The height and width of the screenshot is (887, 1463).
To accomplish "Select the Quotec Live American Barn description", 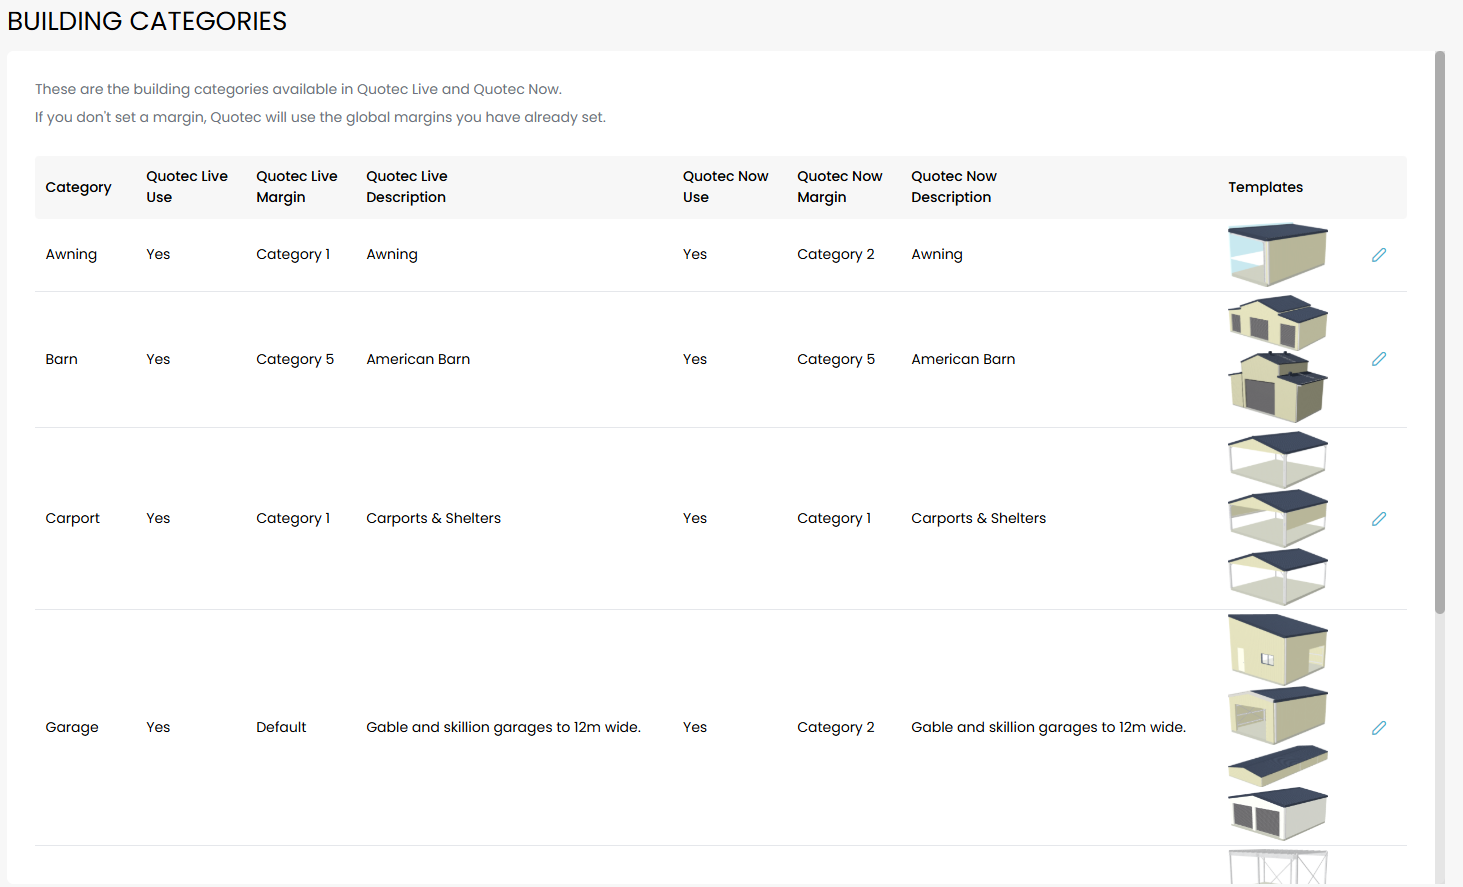I will 418,359.
